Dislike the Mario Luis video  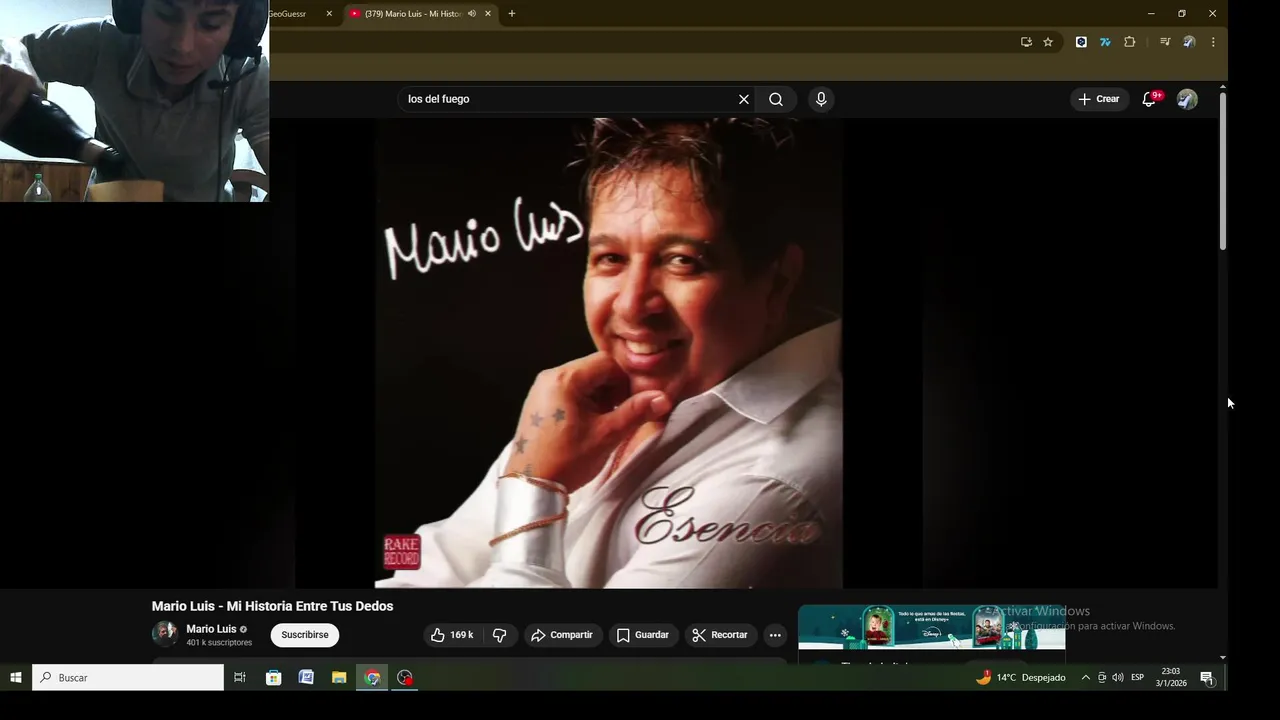500,635
